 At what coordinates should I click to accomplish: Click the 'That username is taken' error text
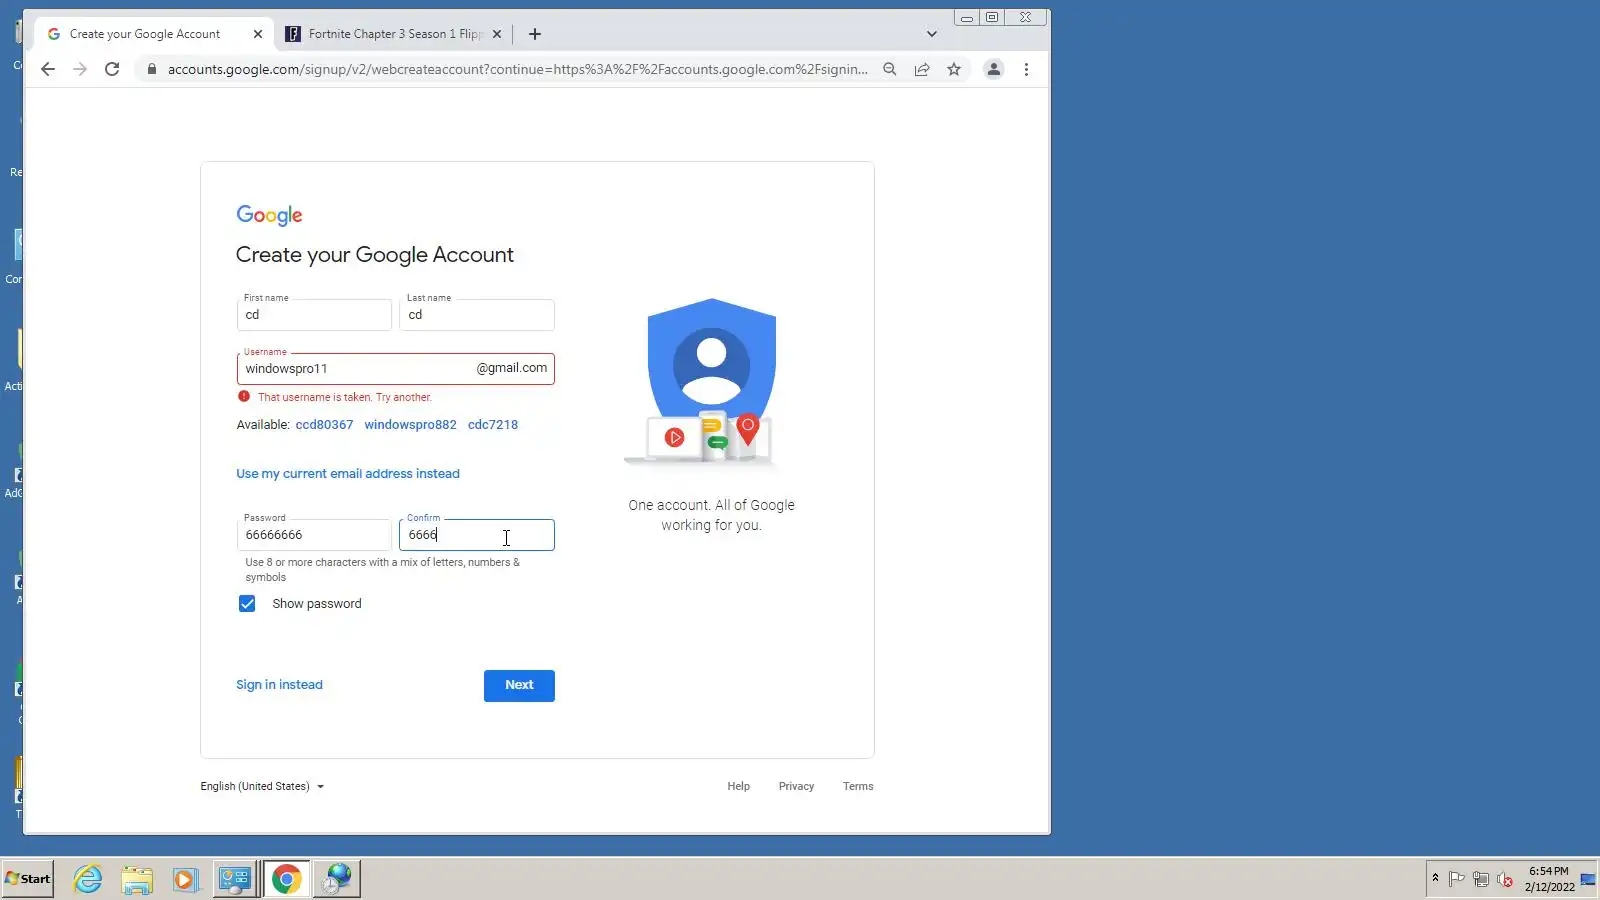tap(345, 397)
